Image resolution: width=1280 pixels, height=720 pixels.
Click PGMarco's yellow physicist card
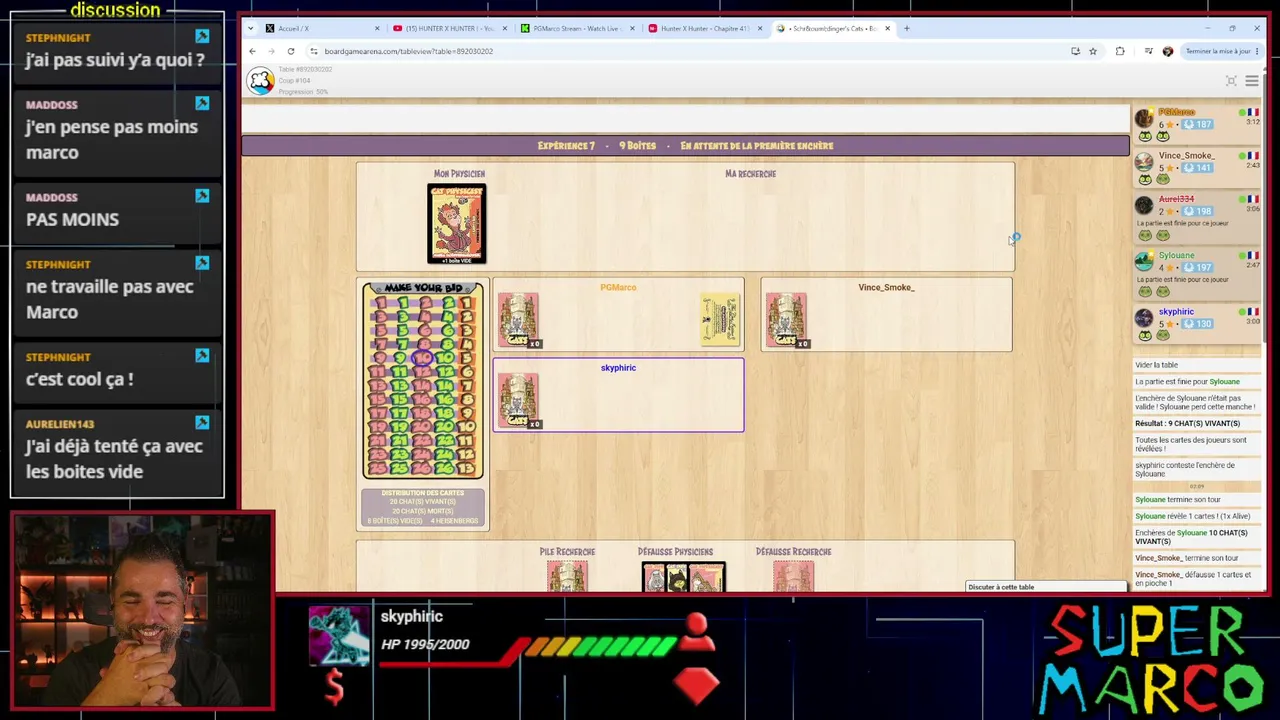point(720,320)
